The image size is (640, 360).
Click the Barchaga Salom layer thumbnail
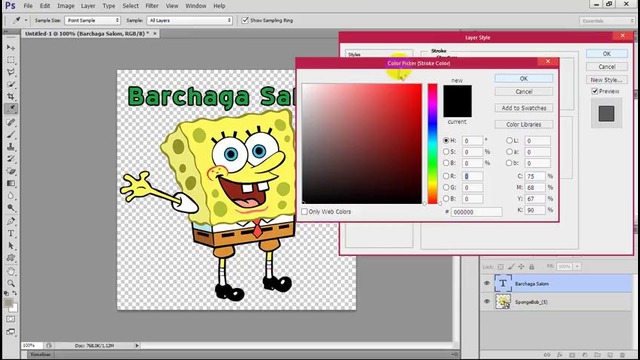coord(503,283)
